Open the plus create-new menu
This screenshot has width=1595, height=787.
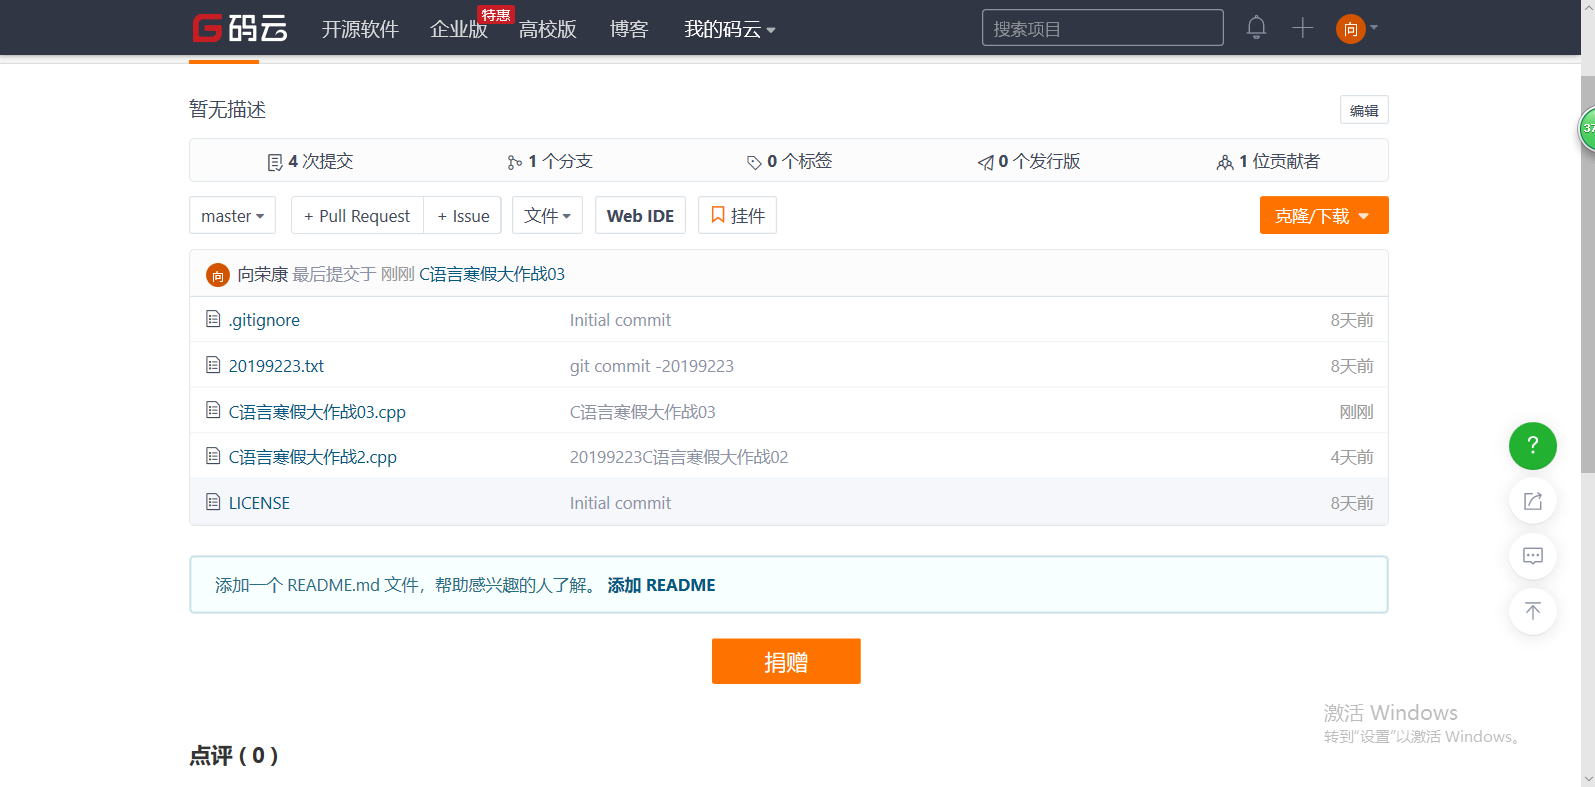[1302, 28]
